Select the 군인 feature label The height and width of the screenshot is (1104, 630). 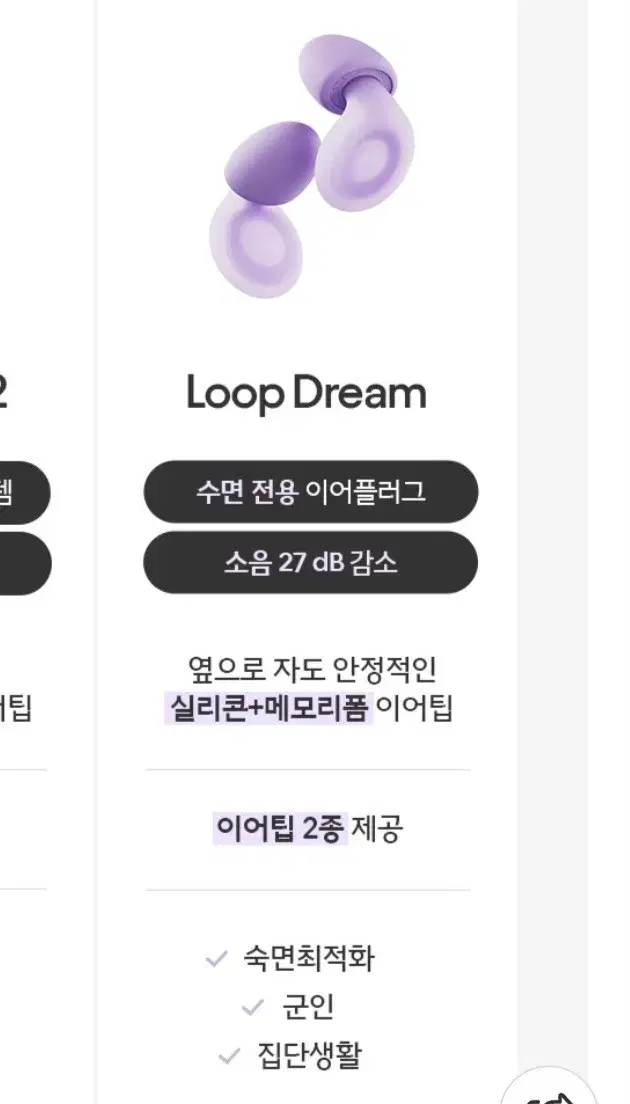point(308,1008)
